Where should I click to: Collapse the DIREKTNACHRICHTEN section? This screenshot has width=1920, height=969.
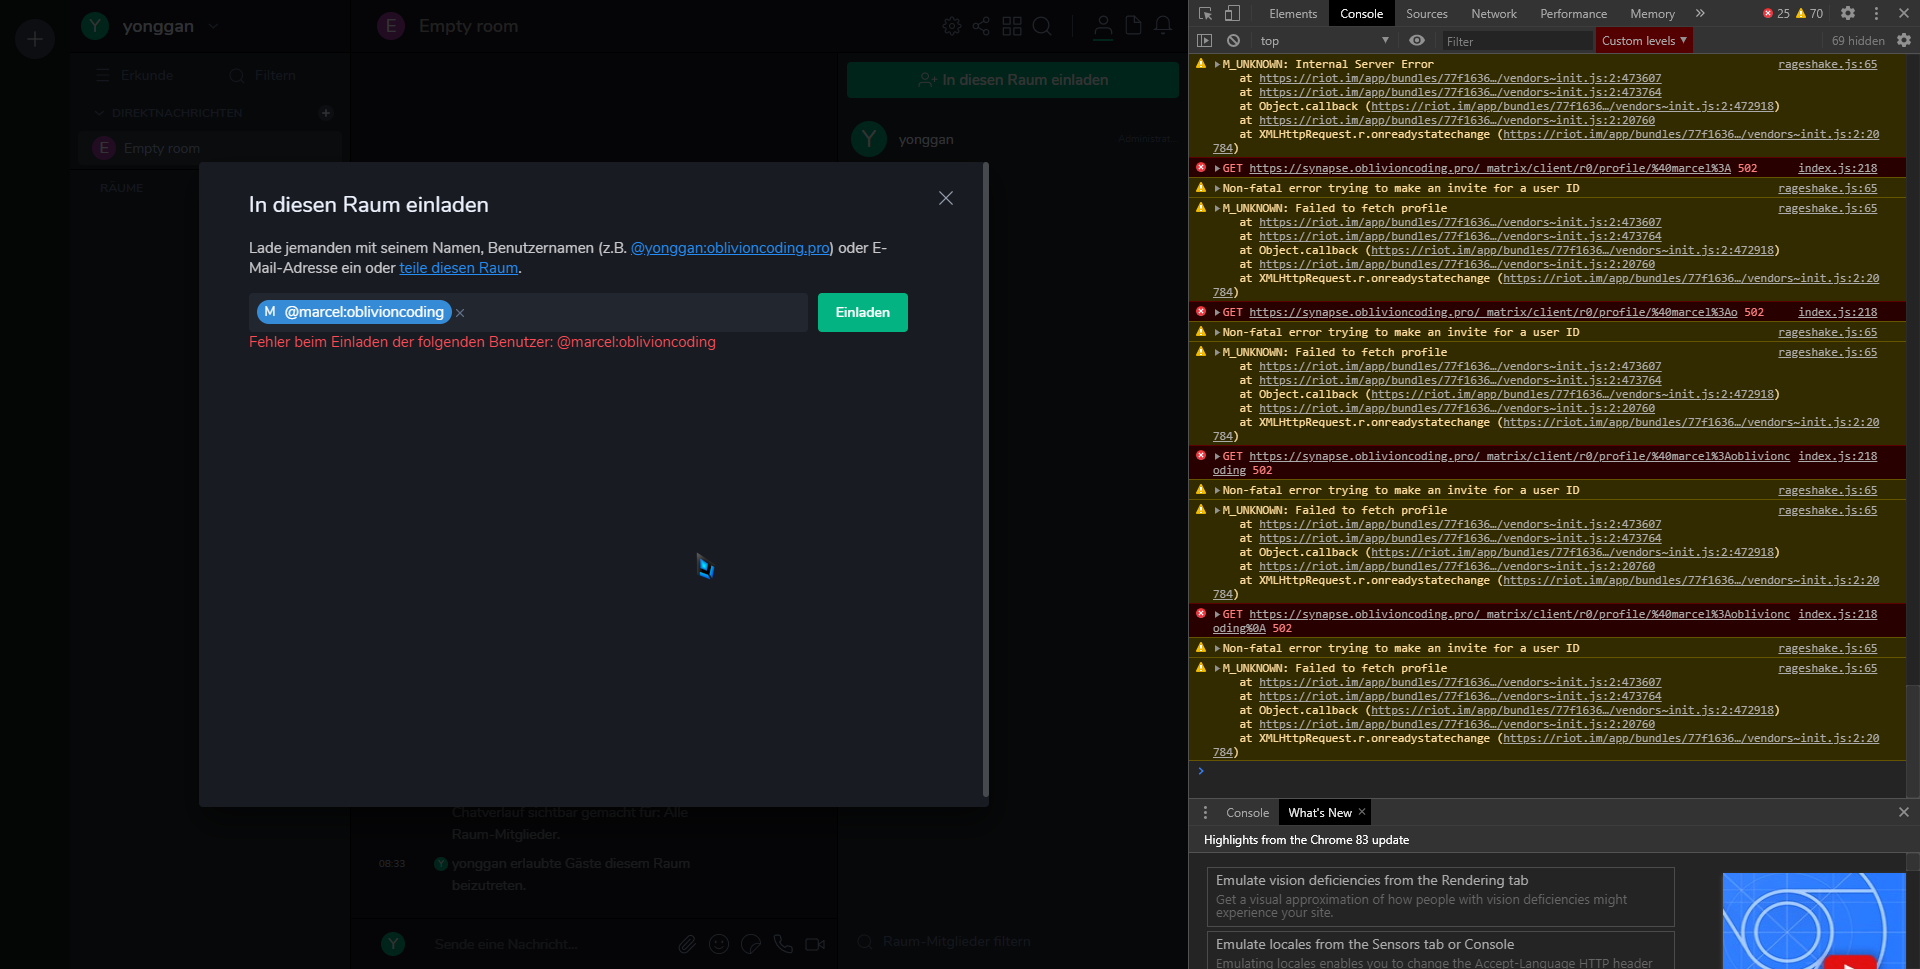click(x=99, y=113)
